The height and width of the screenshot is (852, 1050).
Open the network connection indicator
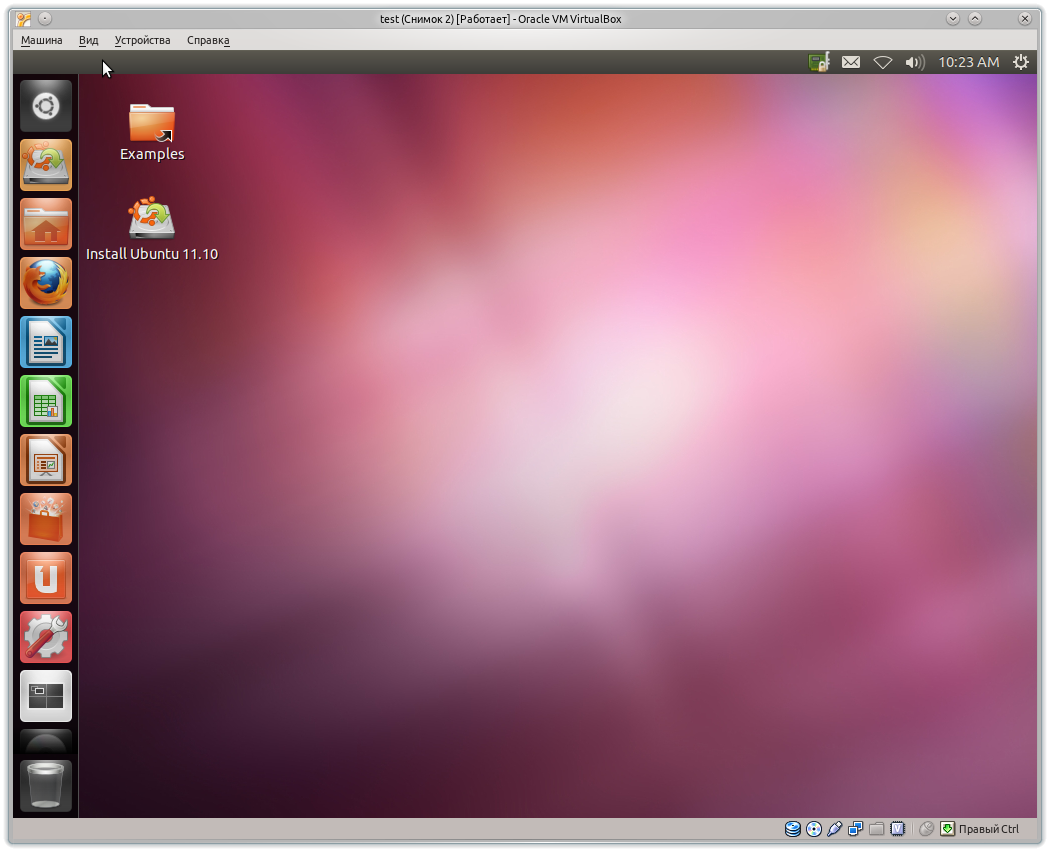tap(883, 62)
